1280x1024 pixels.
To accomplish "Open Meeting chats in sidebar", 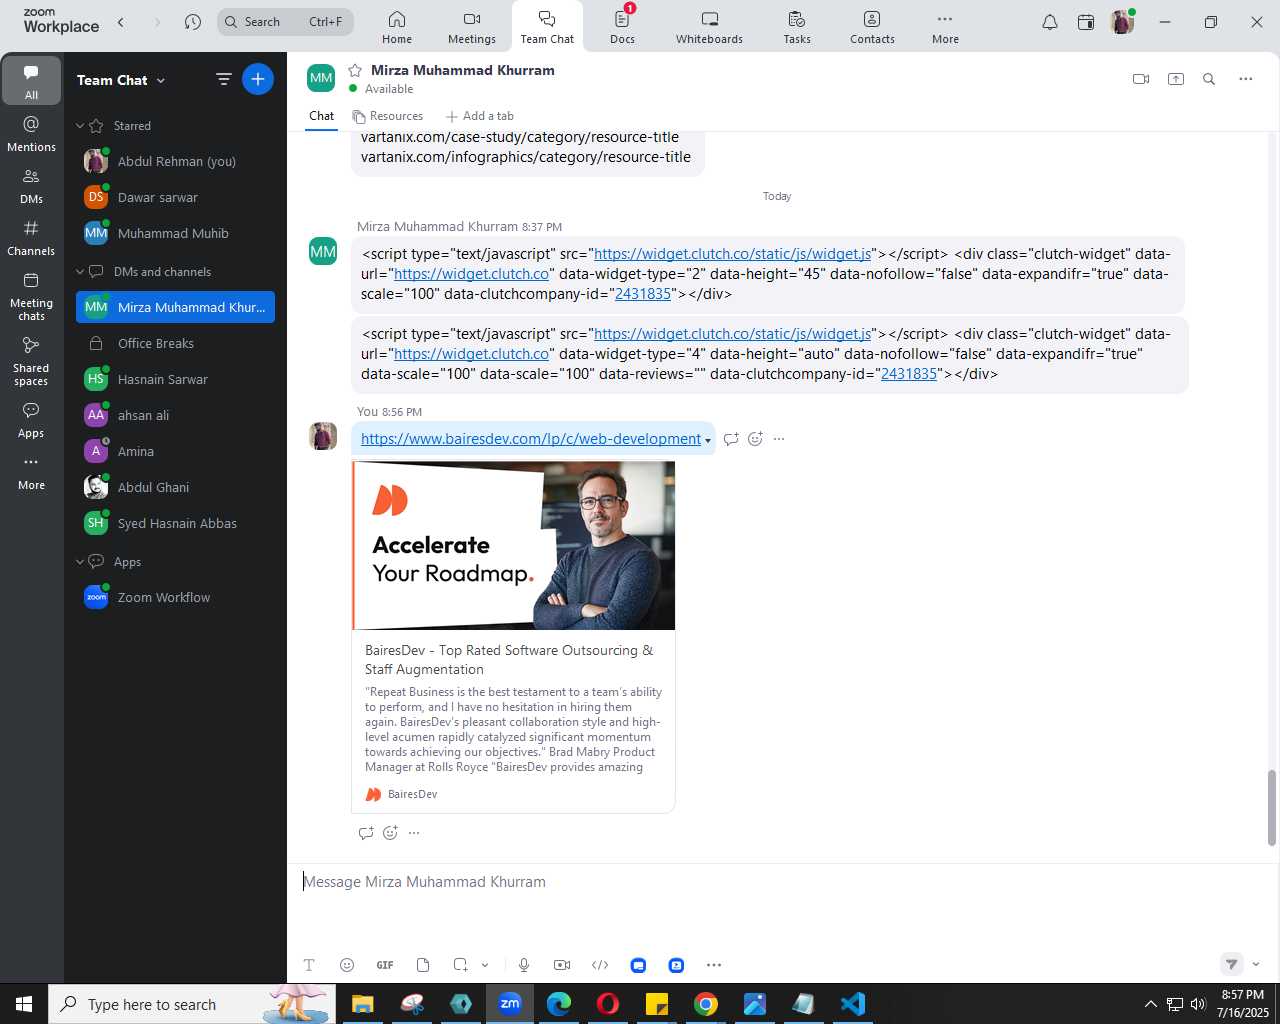I will (x=31, y=296).
